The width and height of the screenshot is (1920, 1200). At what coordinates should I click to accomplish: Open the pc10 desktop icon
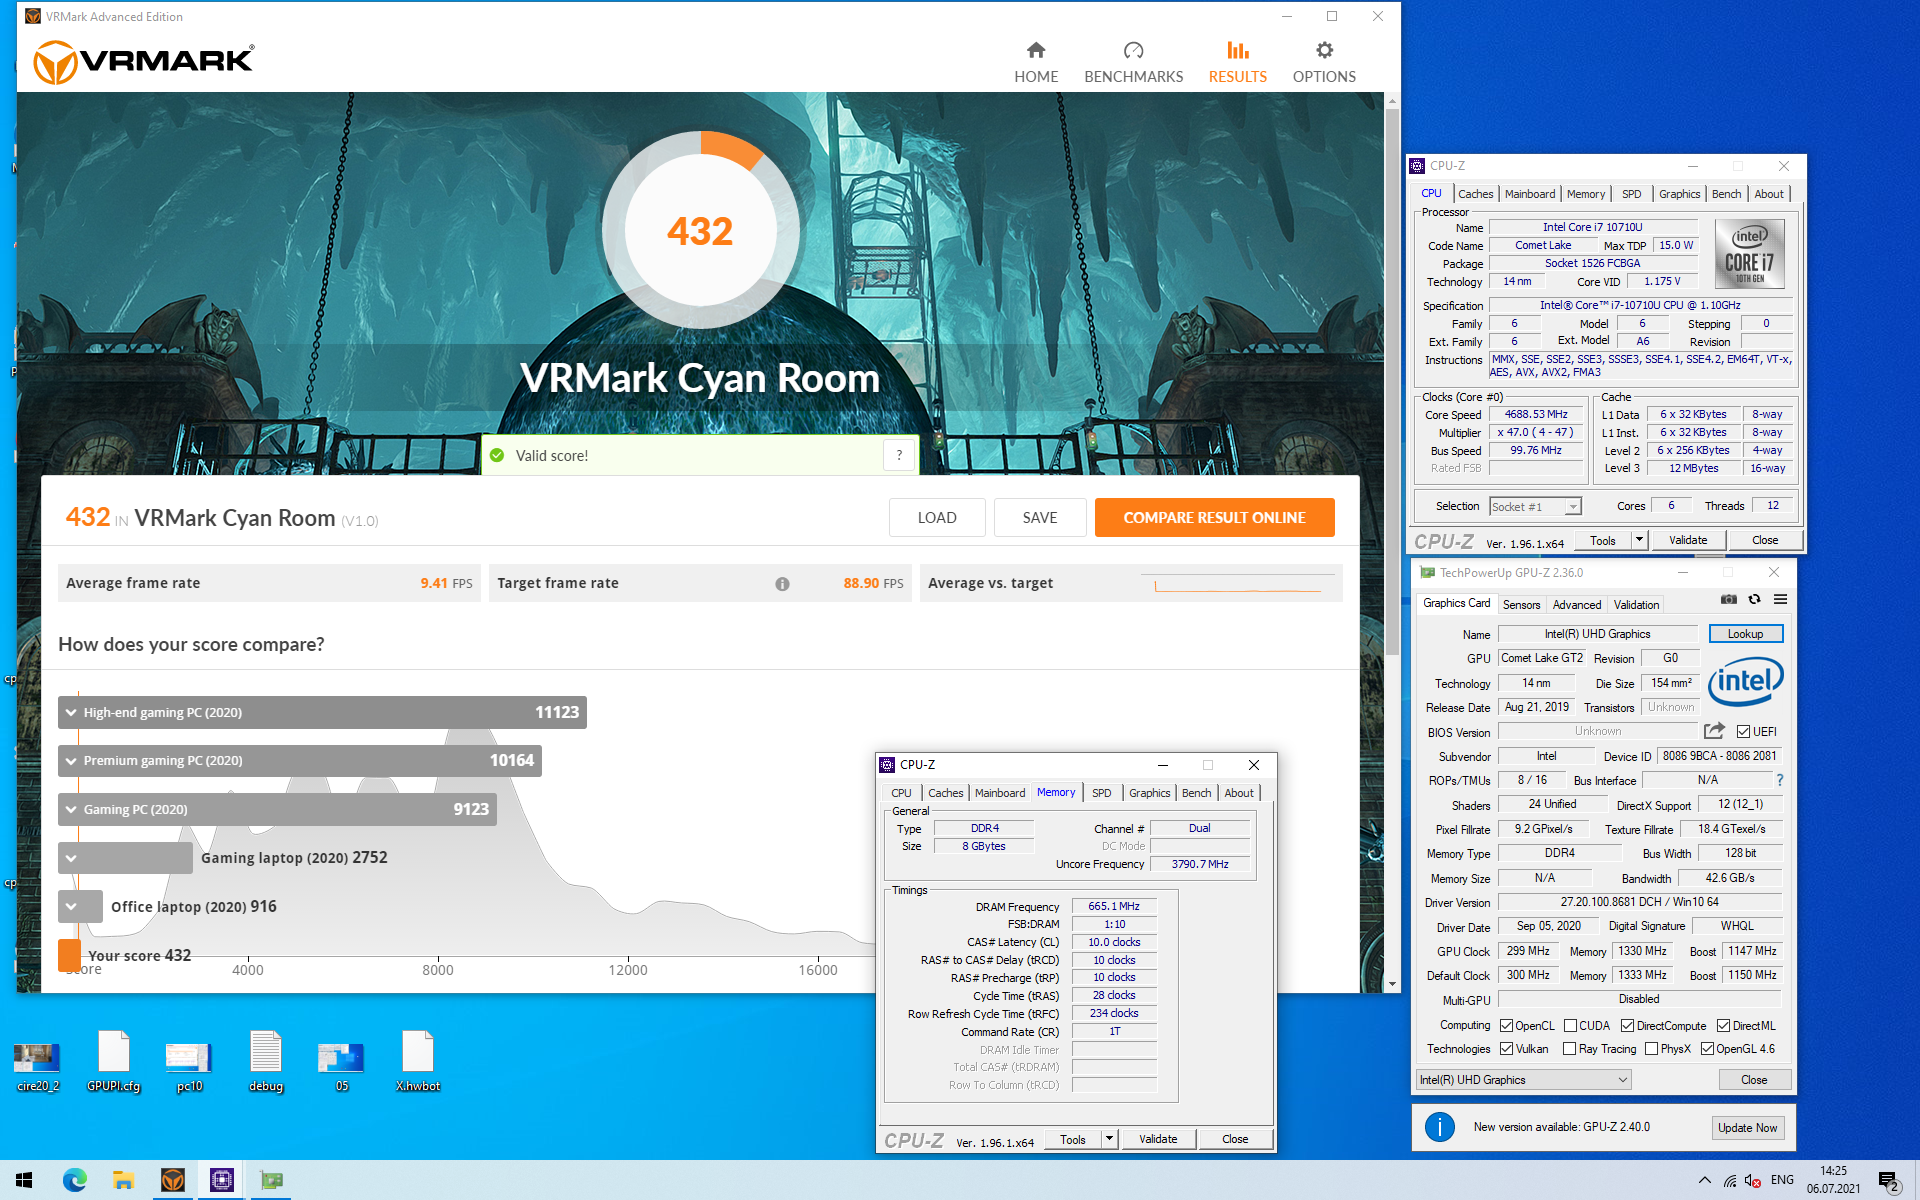coord(189,1062)
